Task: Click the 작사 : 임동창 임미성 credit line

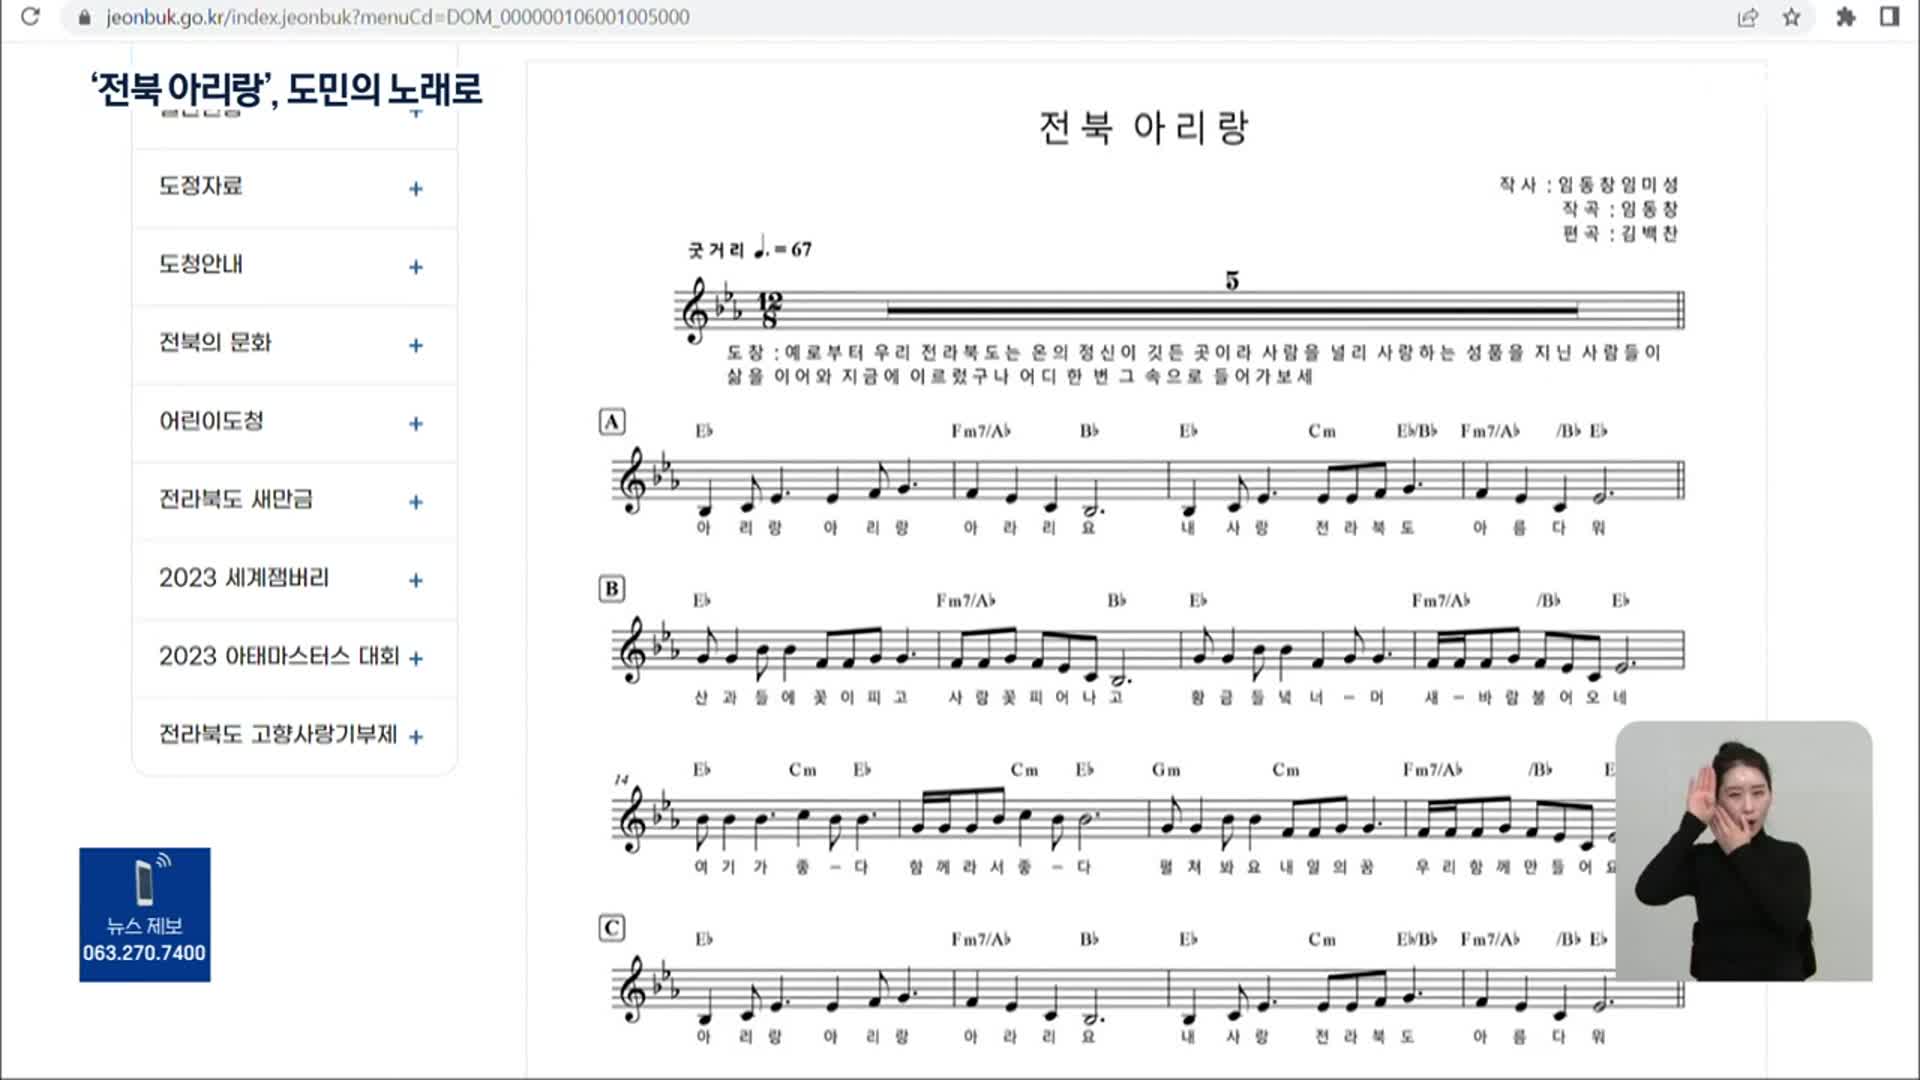Action: (1588, 185)
